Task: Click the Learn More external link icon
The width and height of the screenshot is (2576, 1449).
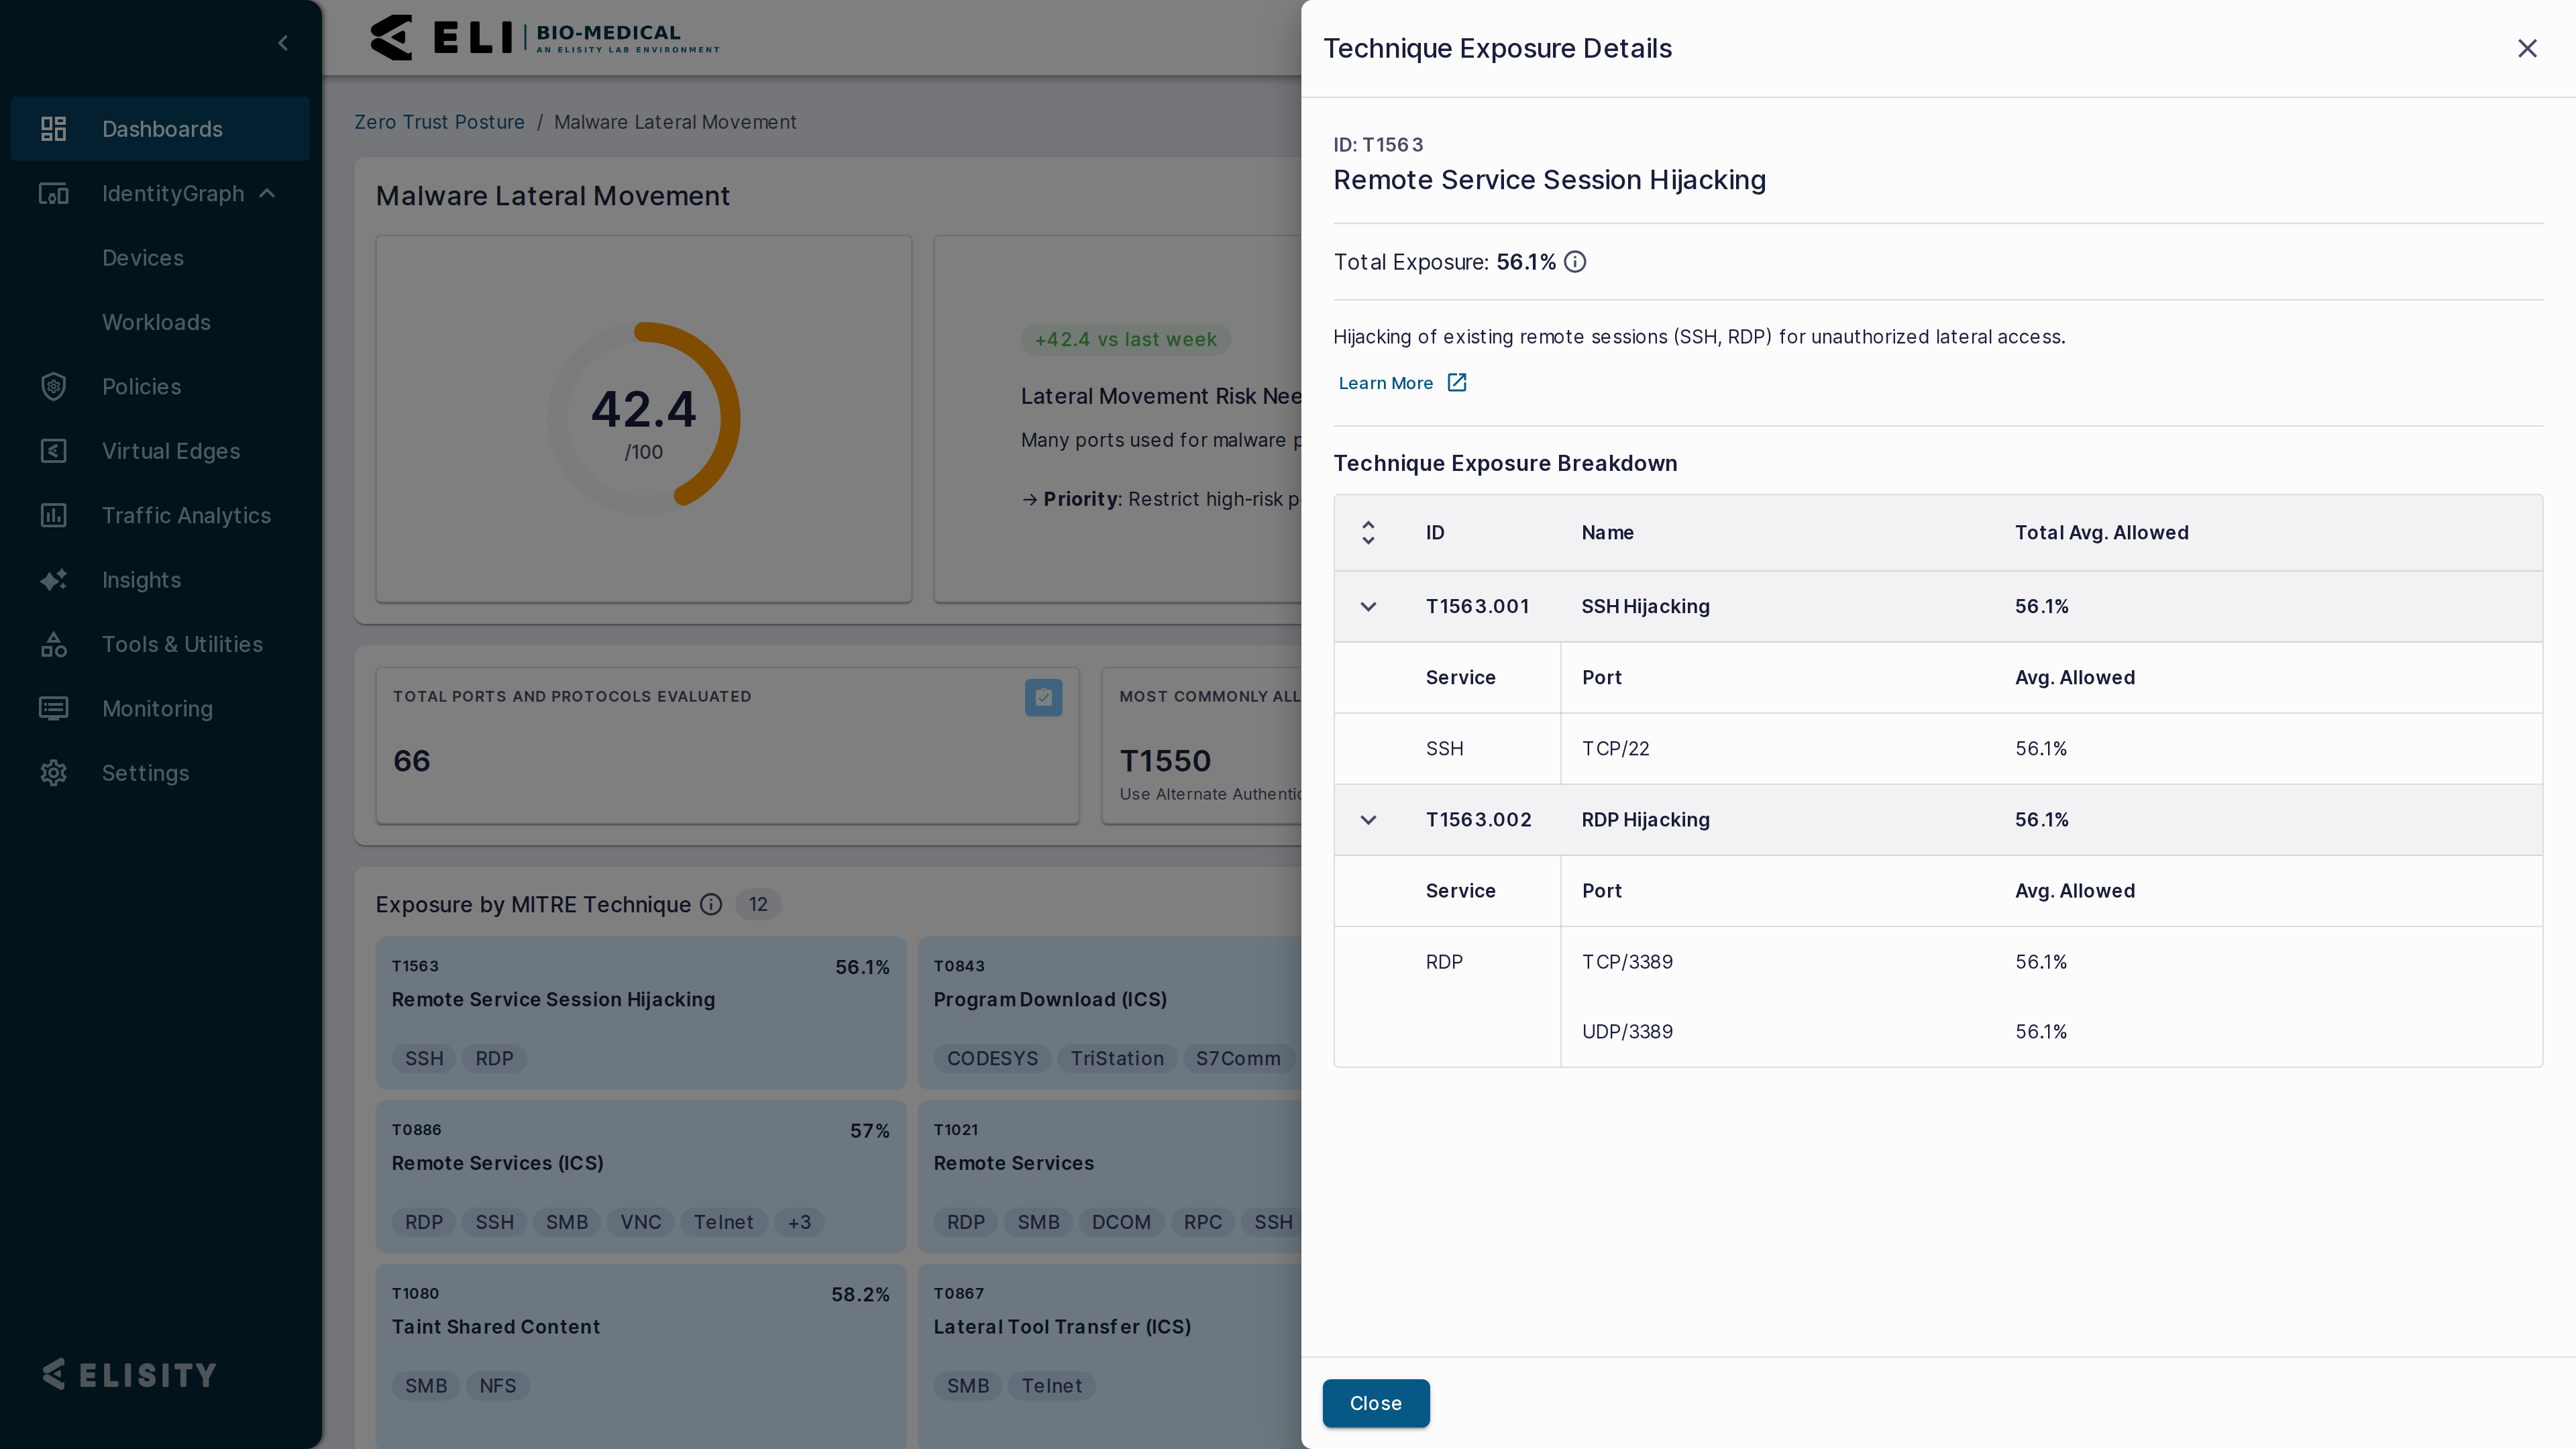Action: tap(1457, 383)
